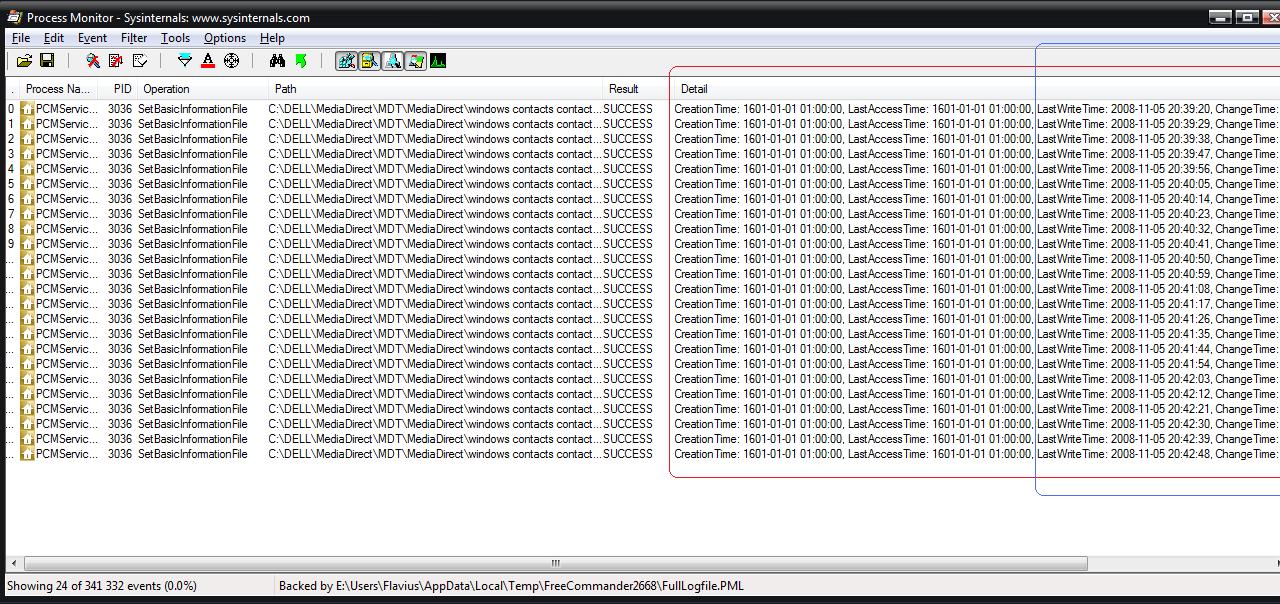This screenshot has width=1280, height=604.
Task: Click the SetBasicInformationFile operation in row 7
Action: (193, 214)
